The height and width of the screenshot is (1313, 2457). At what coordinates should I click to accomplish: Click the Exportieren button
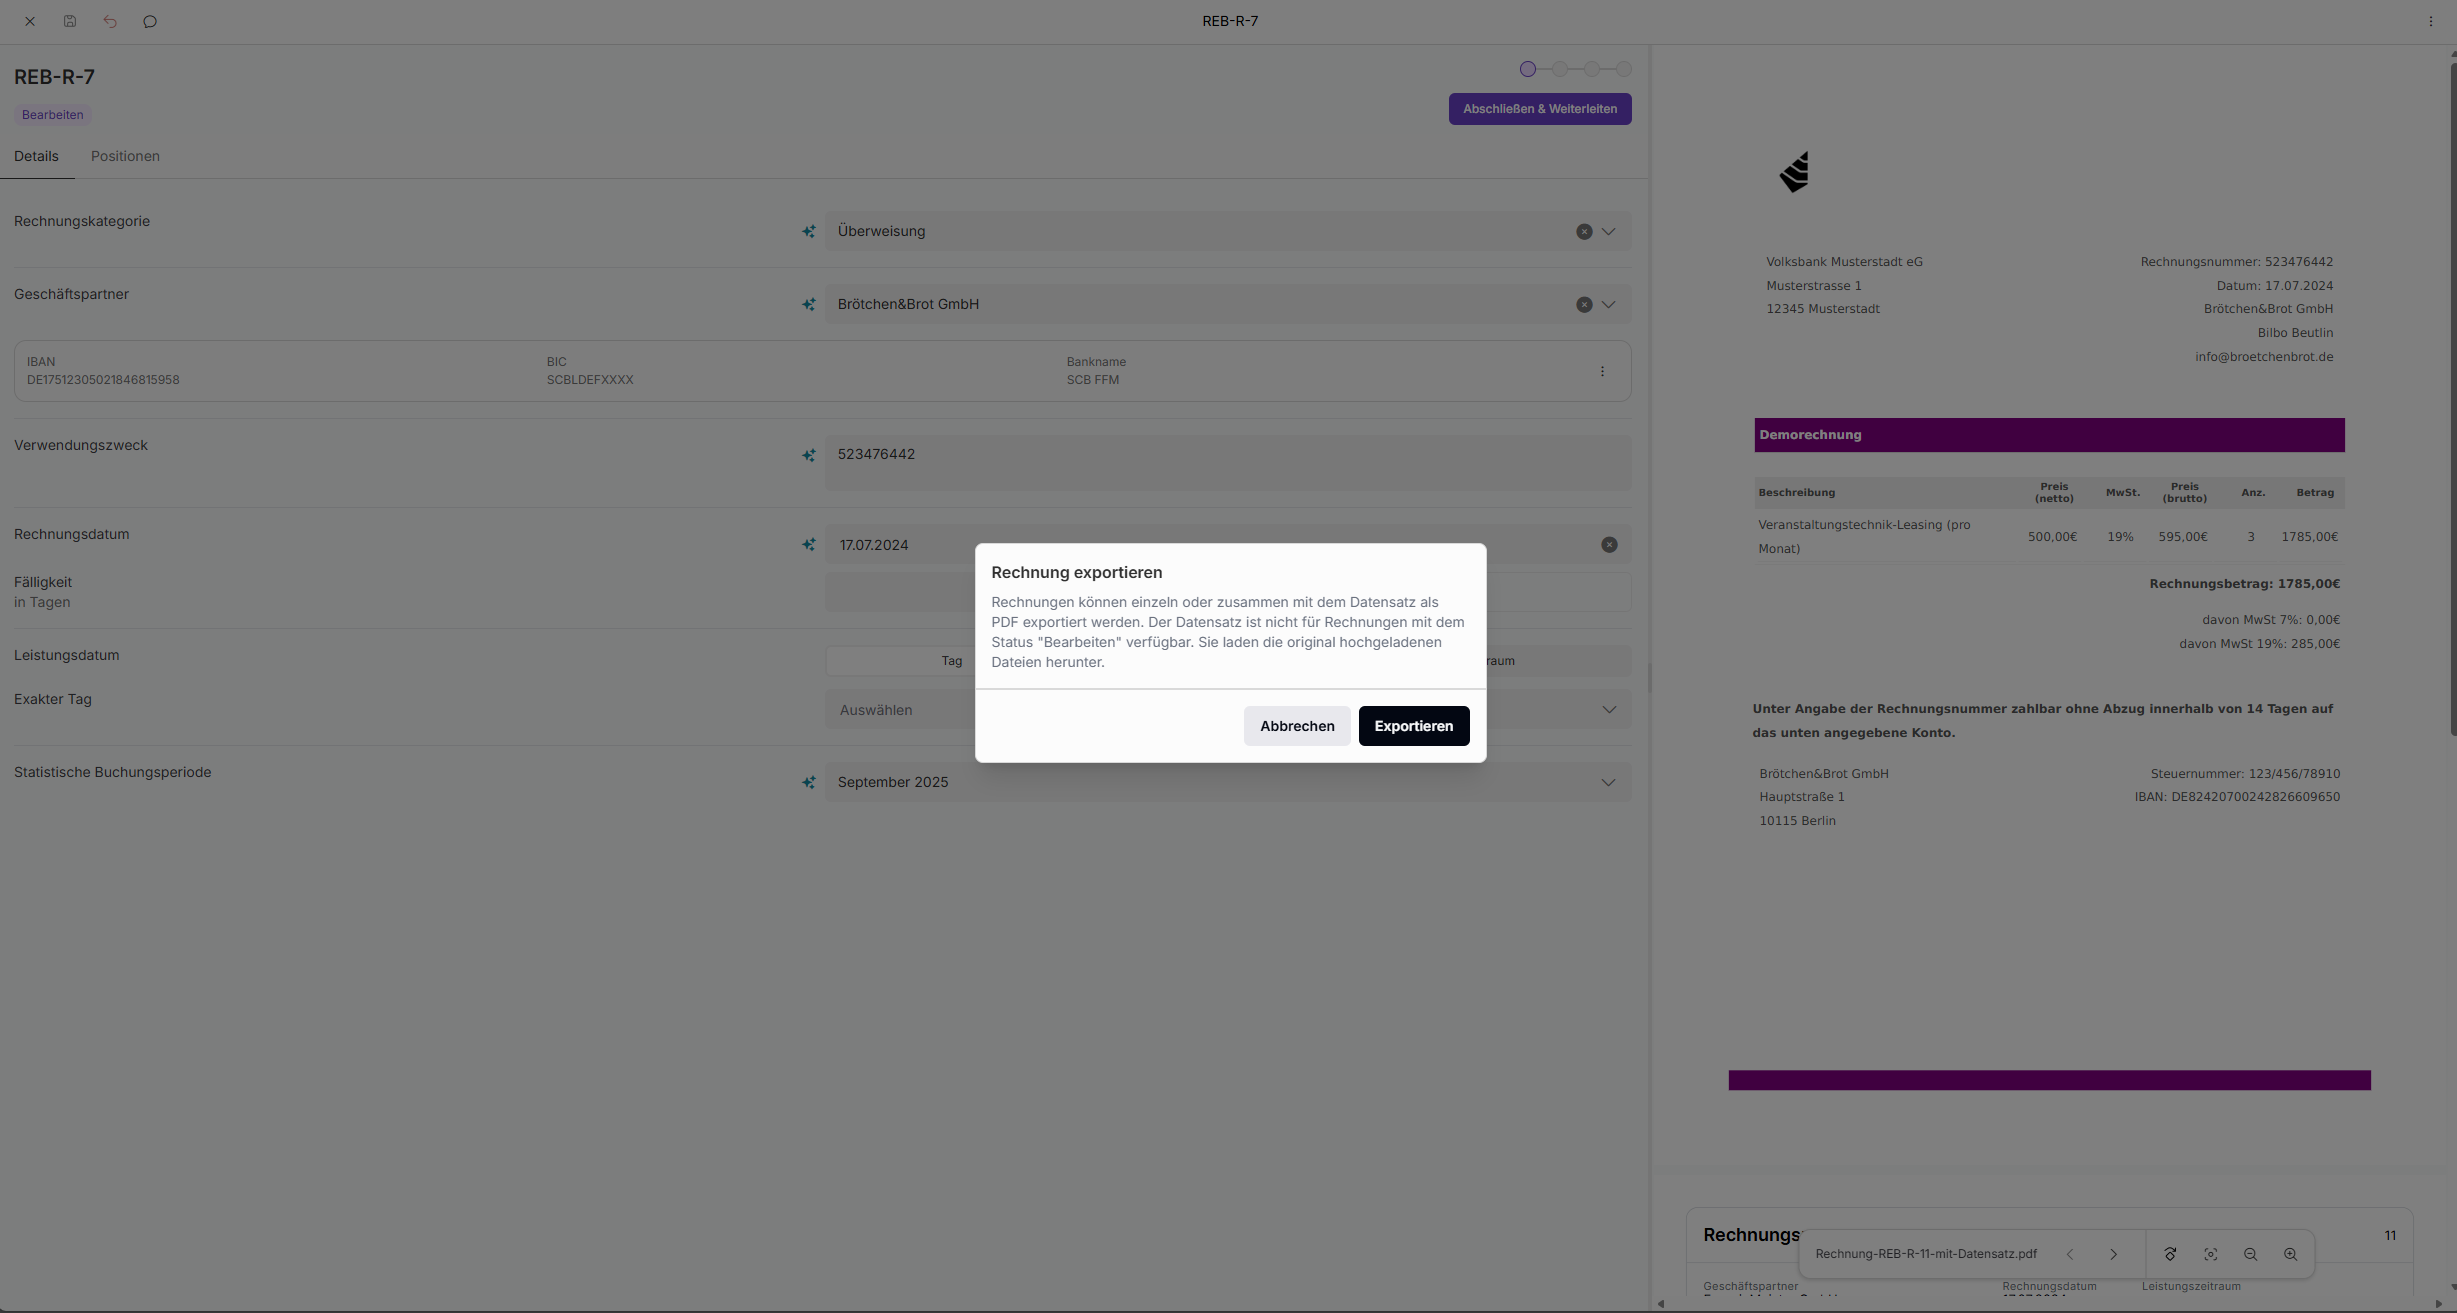point(1413,726)
